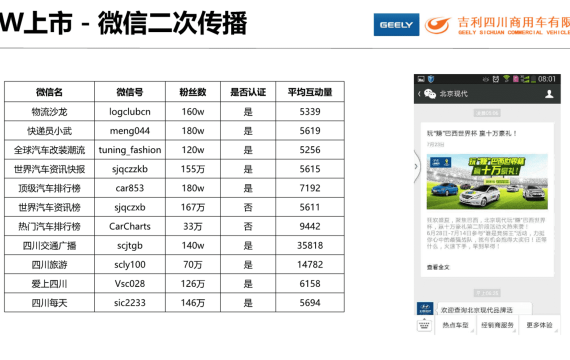Tap the article title about 巴西世界杯
570x360 pixels.
tap(472, 133)
